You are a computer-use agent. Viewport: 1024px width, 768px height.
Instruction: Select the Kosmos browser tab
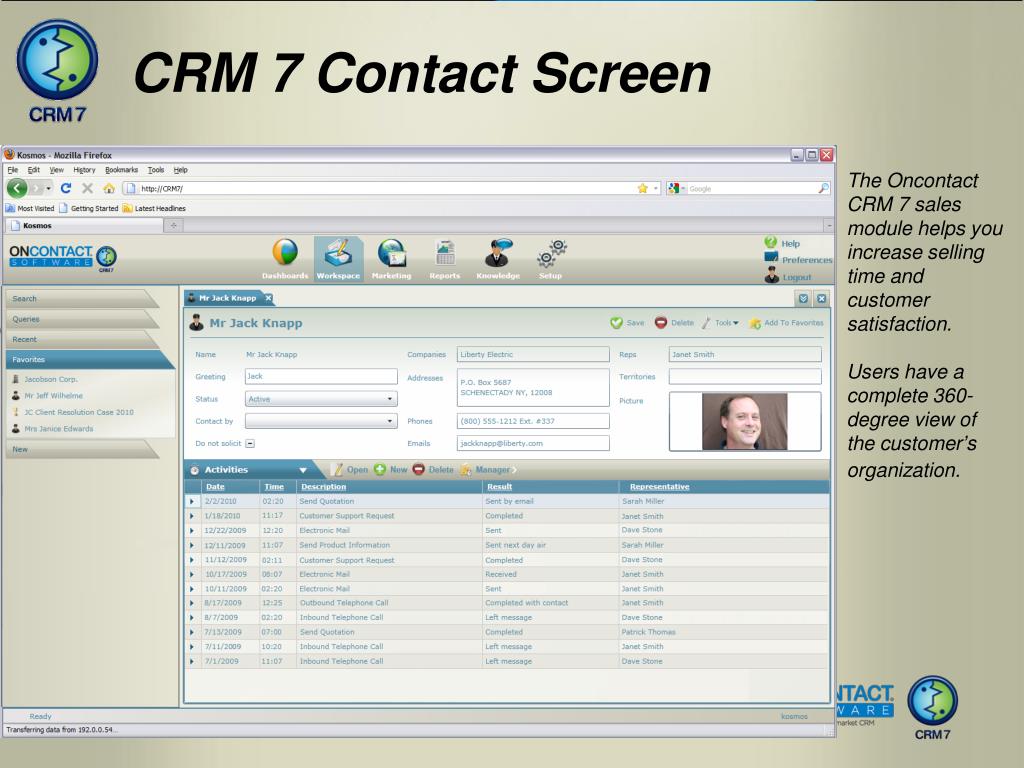pos(84,225)
